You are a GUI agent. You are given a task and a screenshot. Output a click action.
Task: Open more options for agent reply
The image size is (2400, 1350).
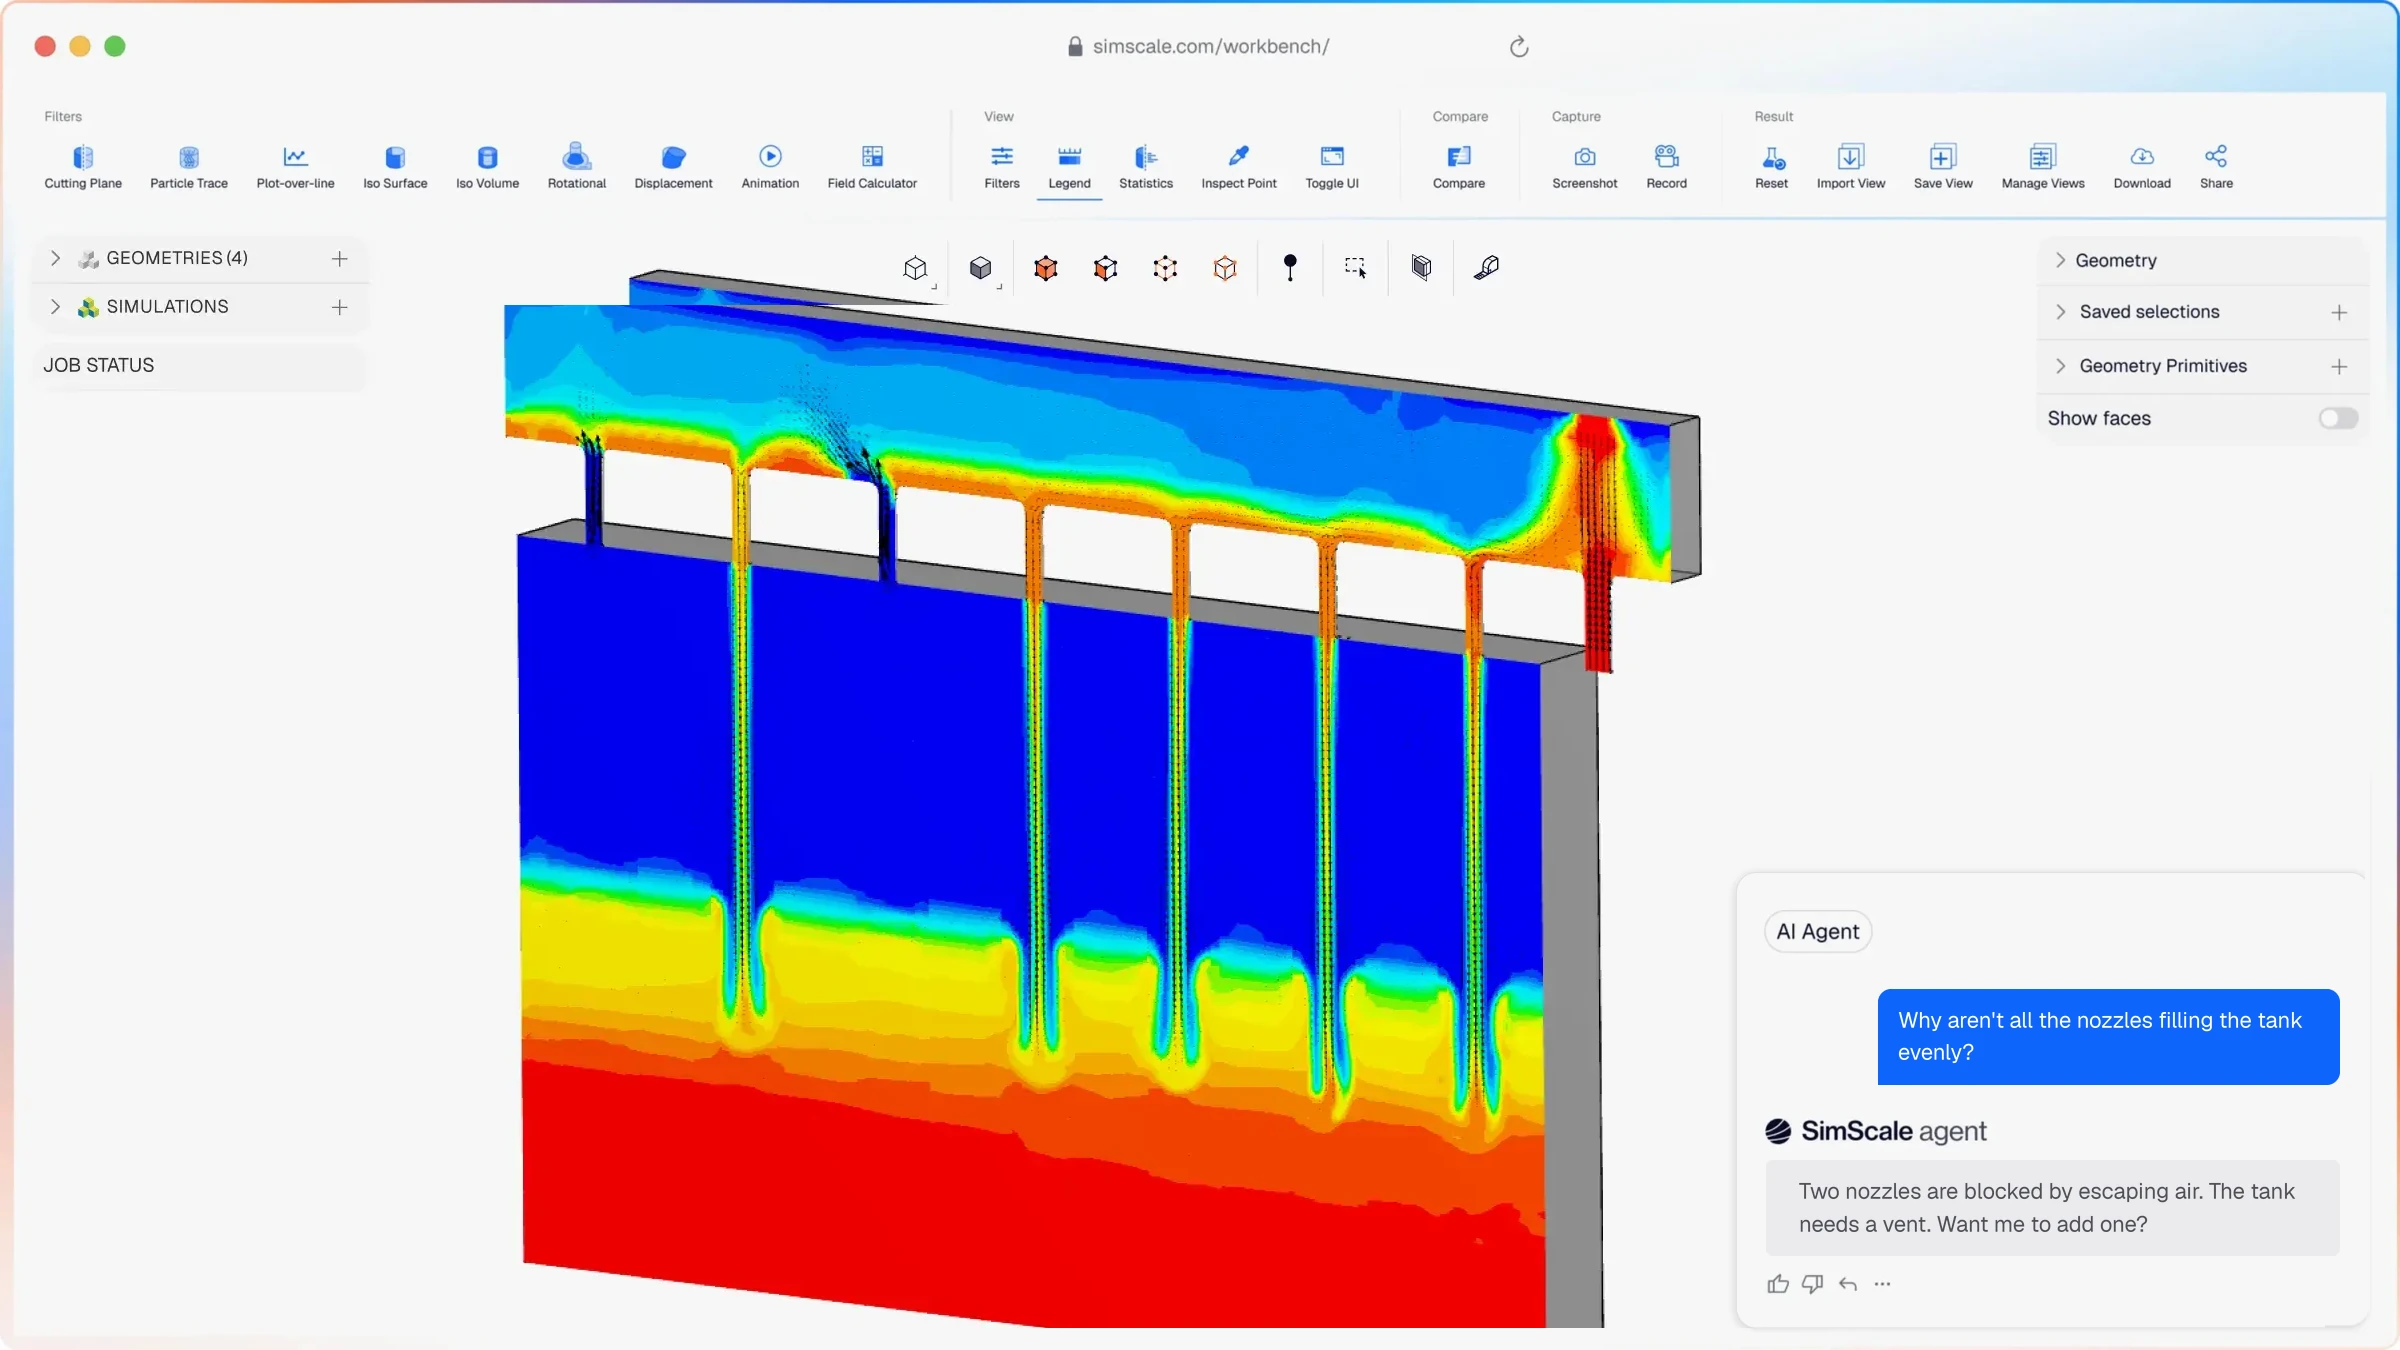[x=1882, y=1284]
